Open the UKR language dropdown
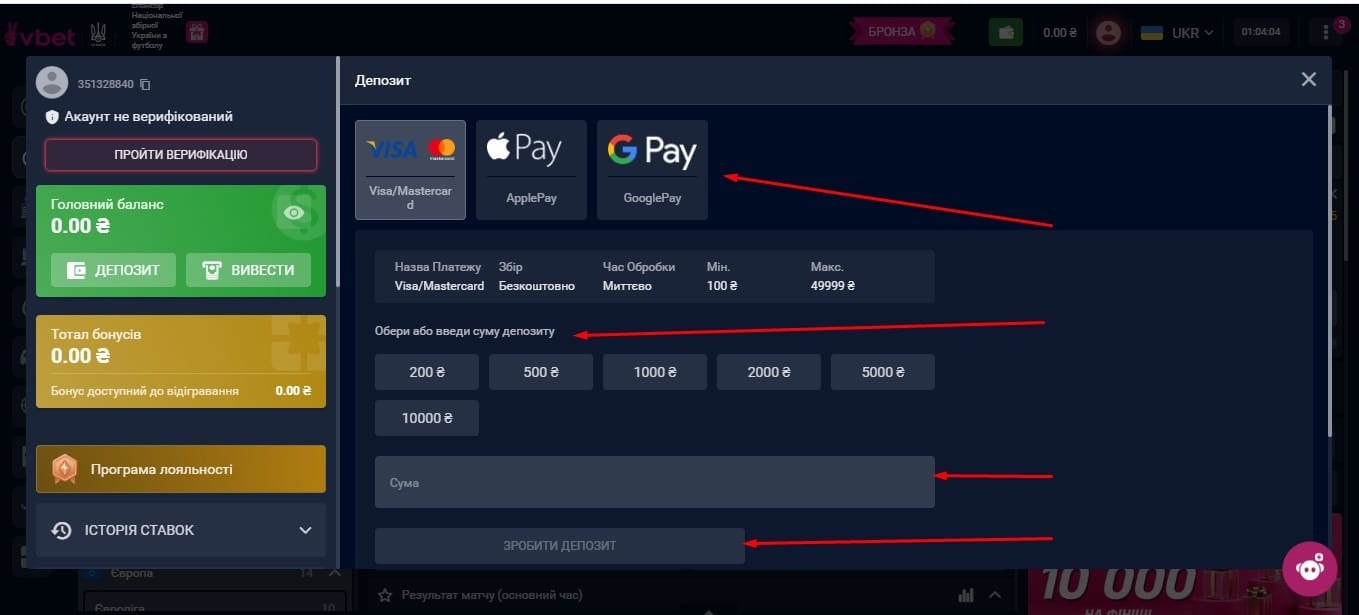 [x=1178, y=32]
